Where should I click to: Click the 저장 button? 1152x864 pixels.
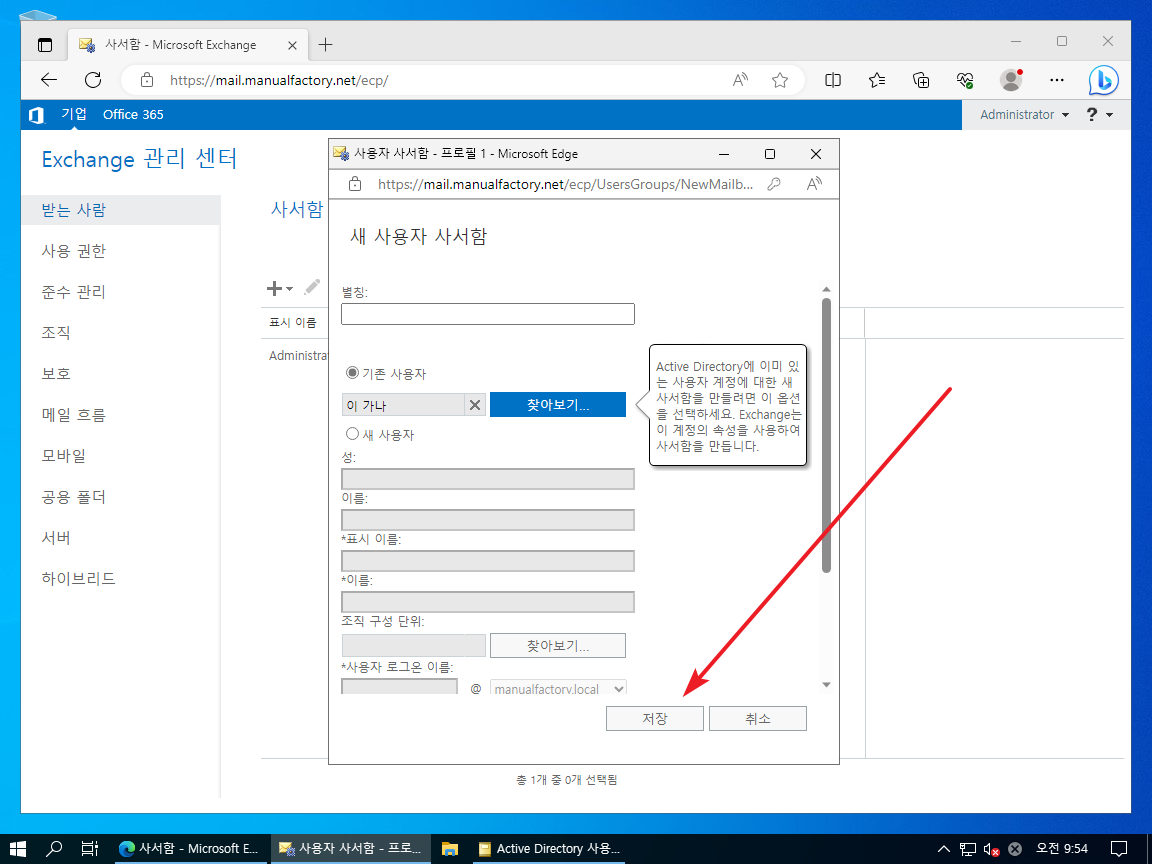point(655,719)
